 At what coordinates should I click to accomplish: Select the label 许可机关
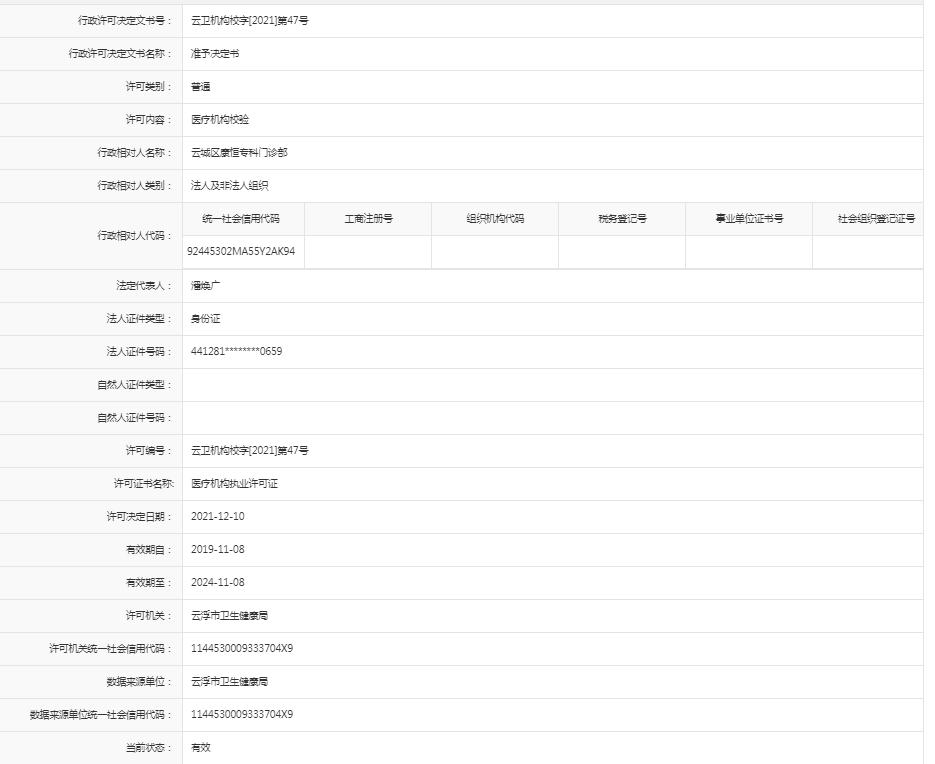148,615
